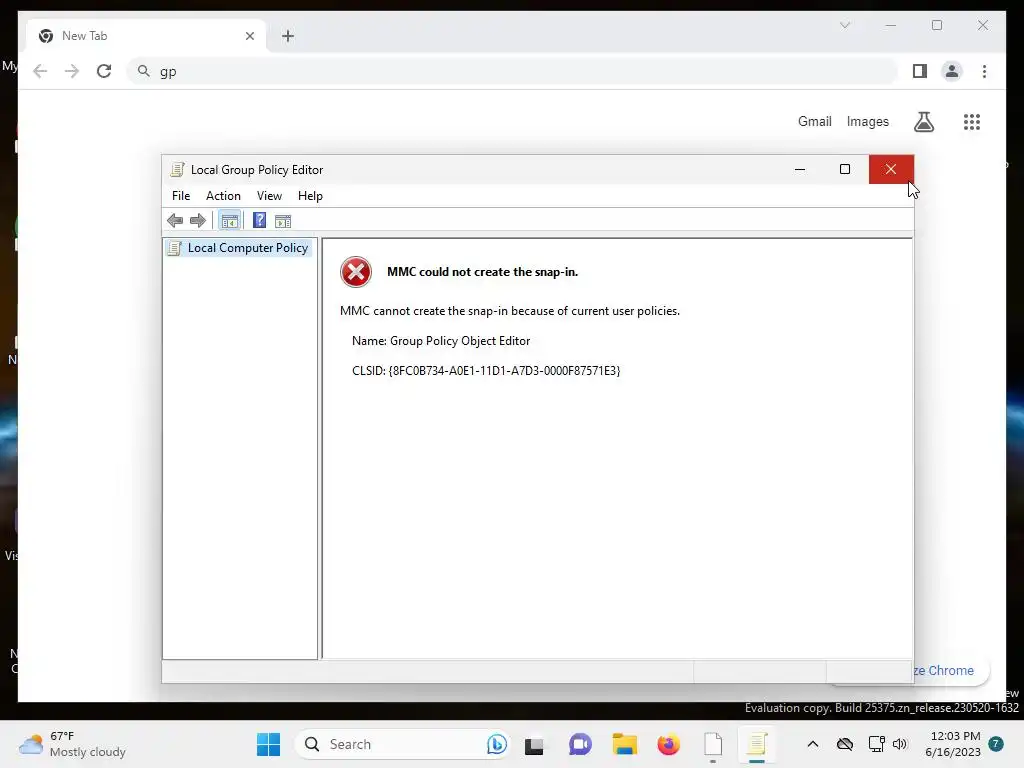Open the Action menu
Image resolution: width=1024 pixels, height=768 pixels.
(x=223, y=196)
